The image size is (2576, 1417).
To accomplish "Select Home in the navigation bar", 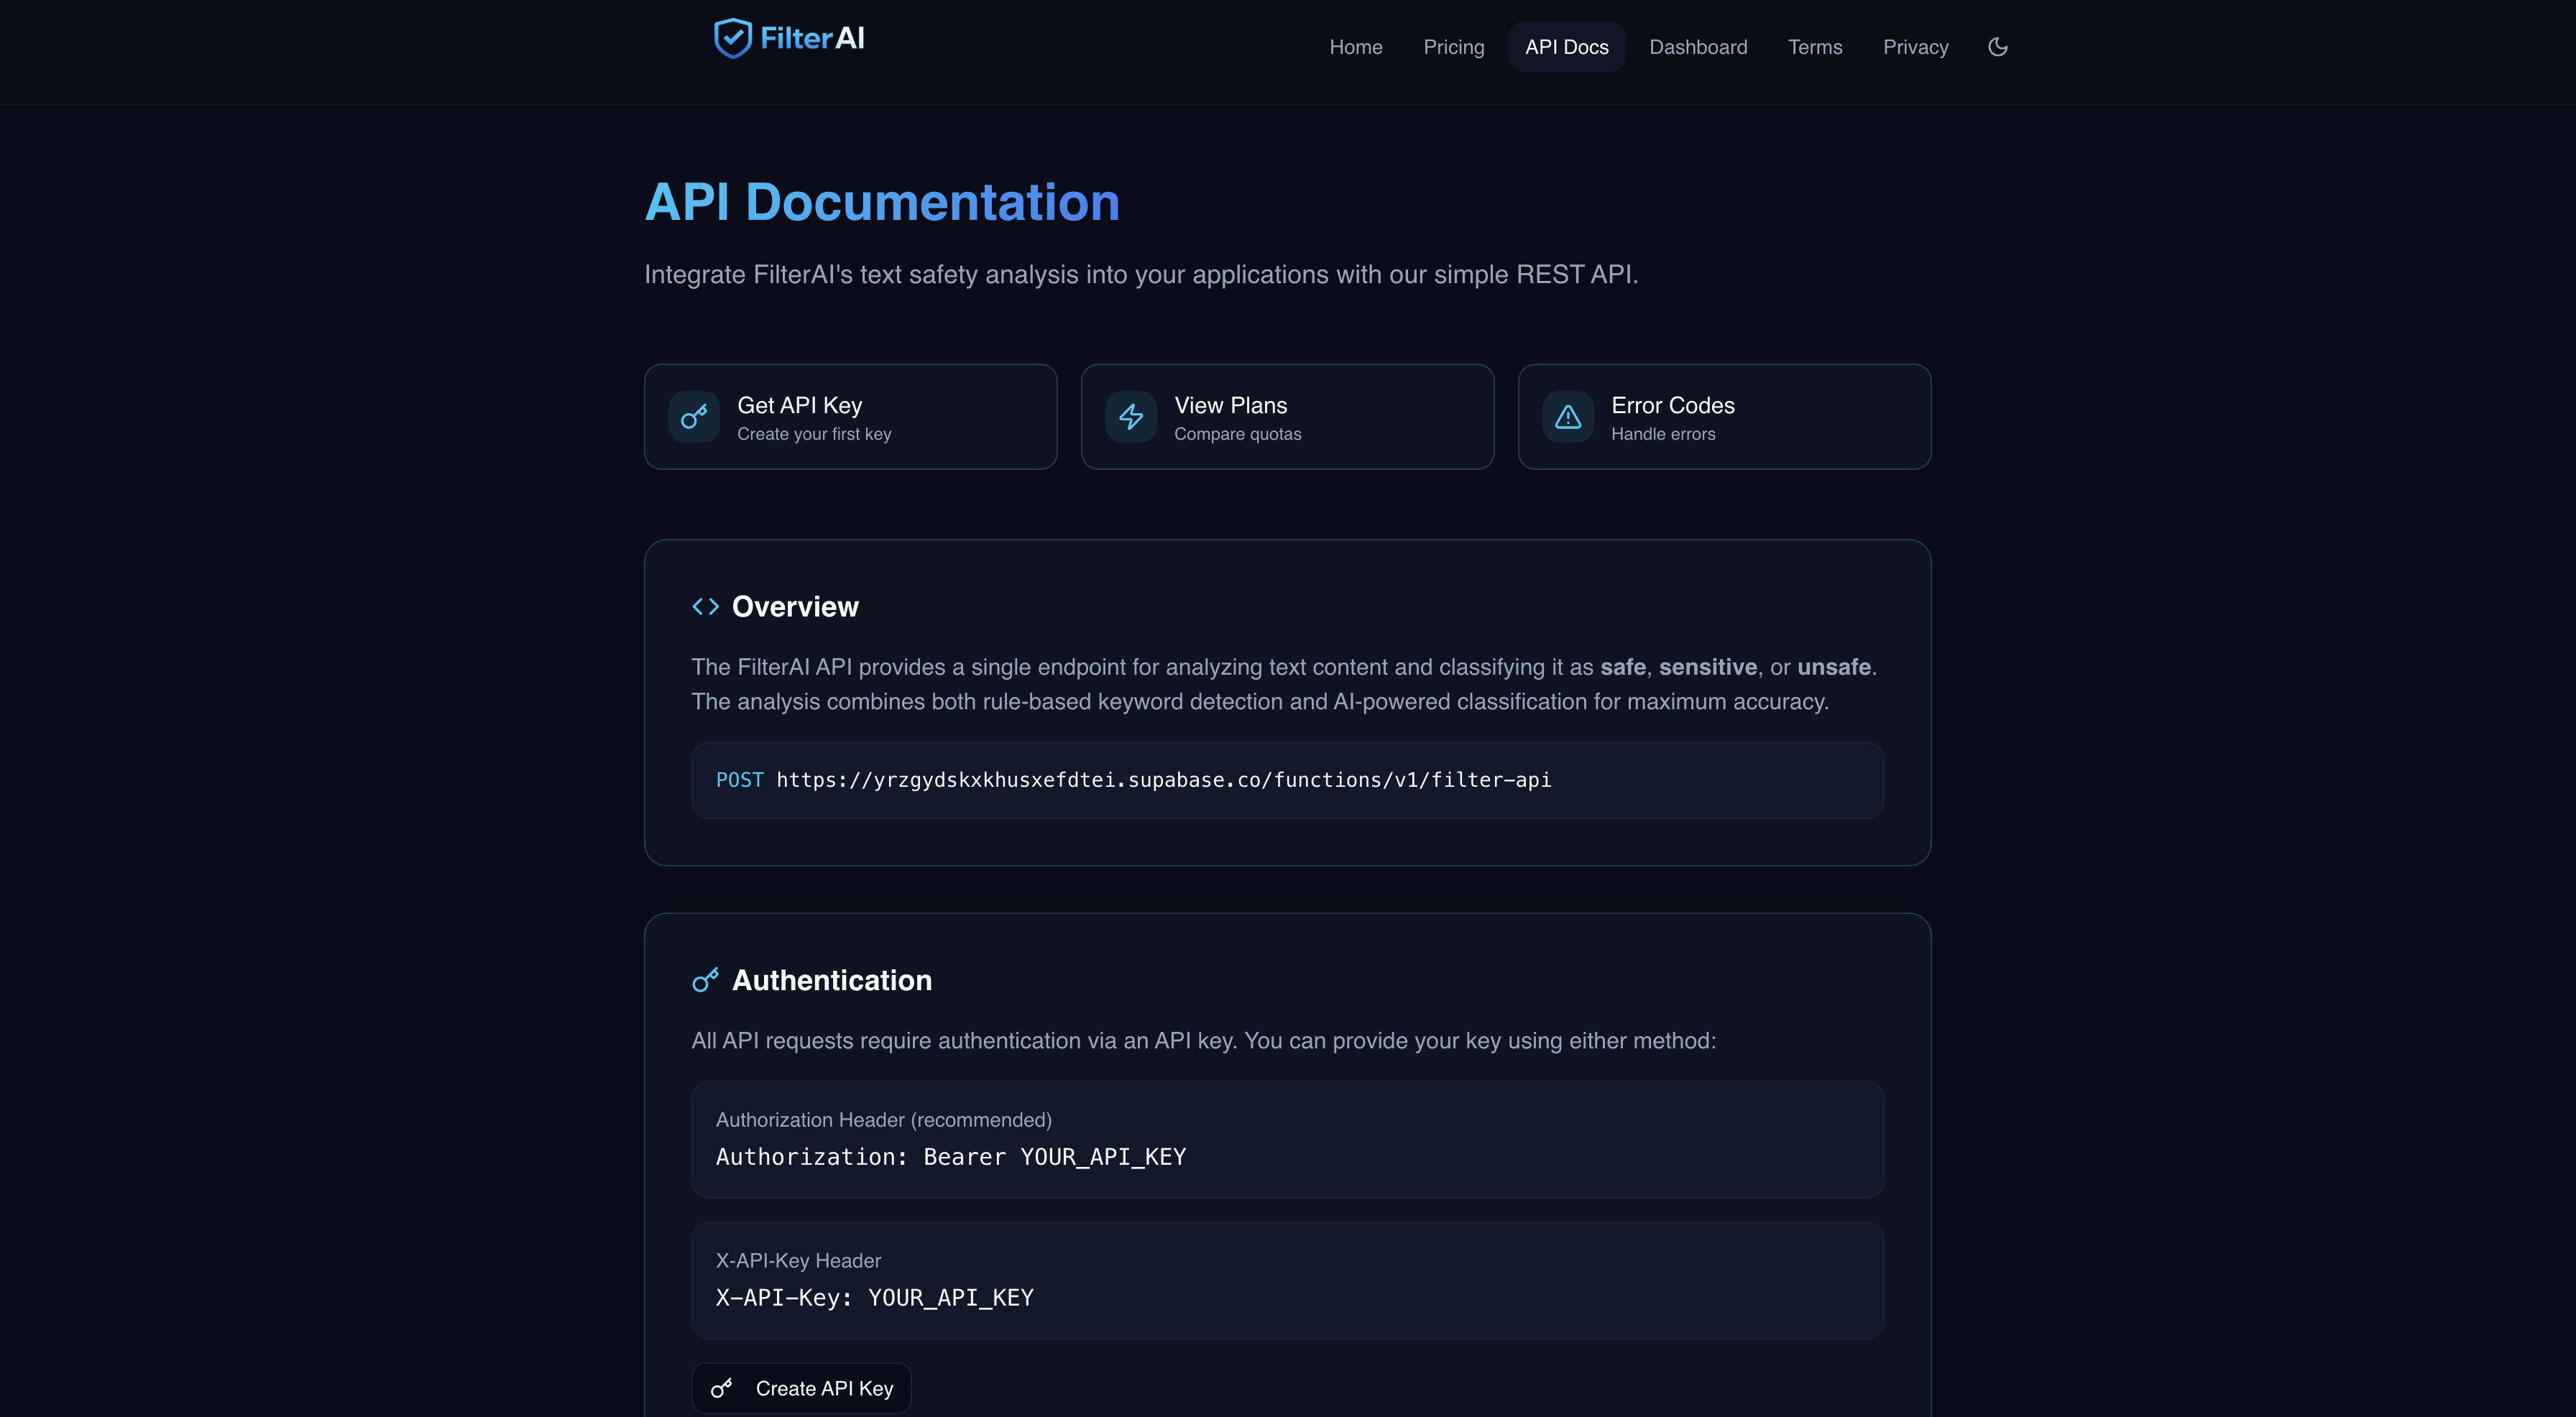I will [1356, 46].
